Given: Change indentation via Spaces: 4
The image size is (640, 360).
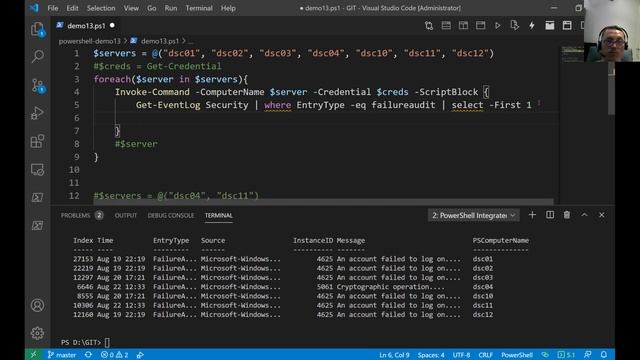Looking at the screenshot, I should point(431,355).
